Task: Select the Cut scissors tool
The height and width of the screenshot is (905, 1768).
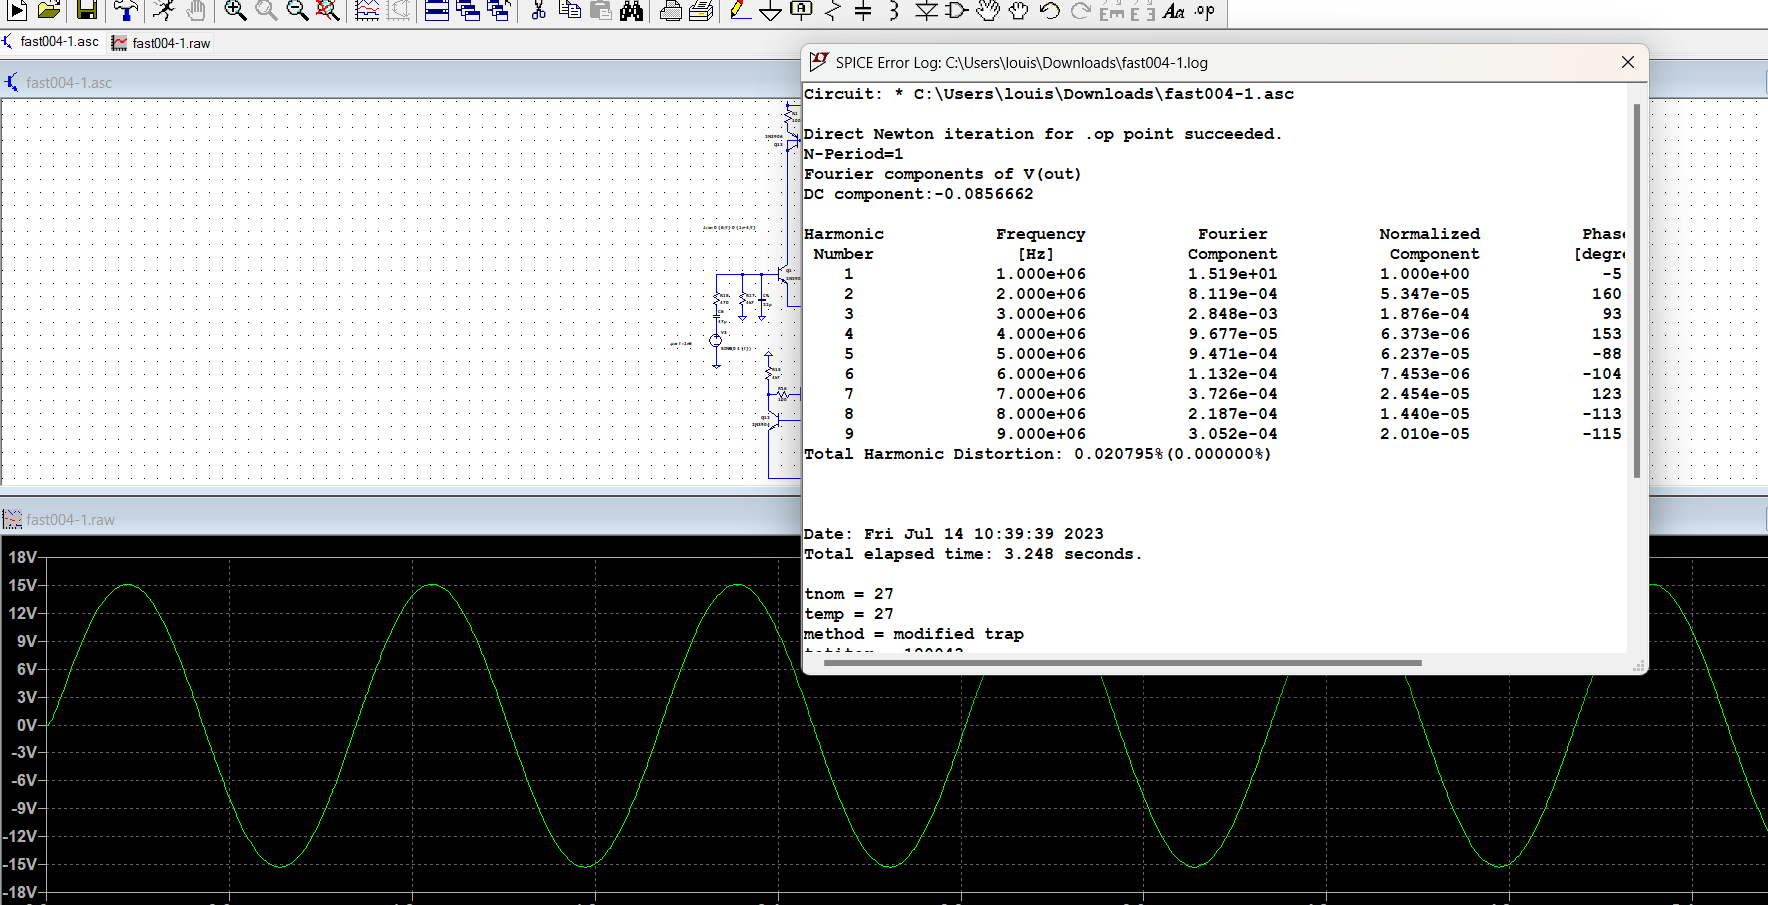Action: (x=538, y=10)
